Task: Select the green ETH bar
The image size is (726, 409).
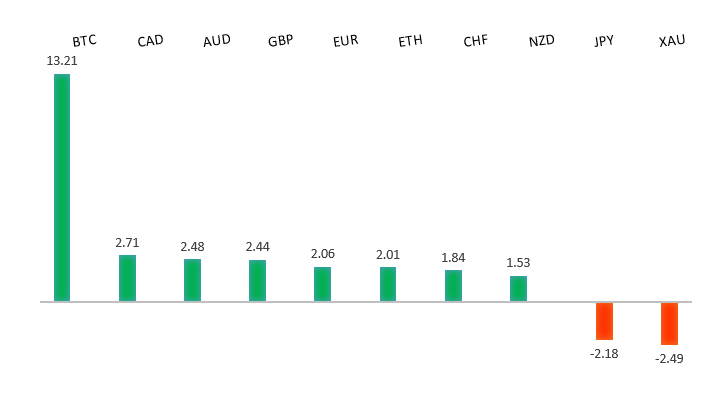Action: click(x=388, y=284)
